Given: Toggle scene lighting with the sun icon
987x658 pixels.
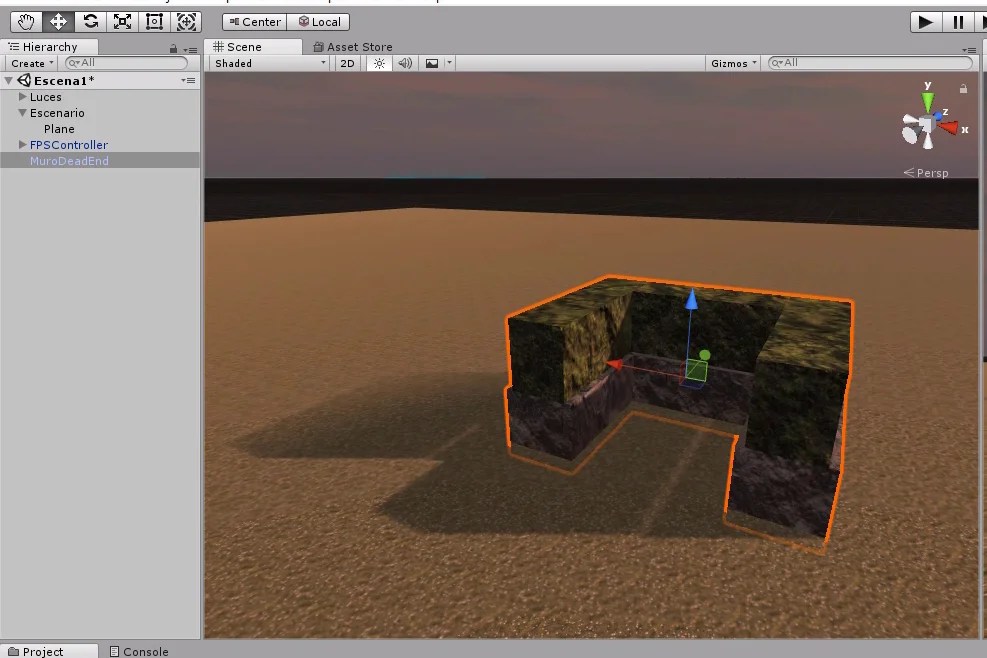Looking at the screenshot, I should (x=377, y=62).
